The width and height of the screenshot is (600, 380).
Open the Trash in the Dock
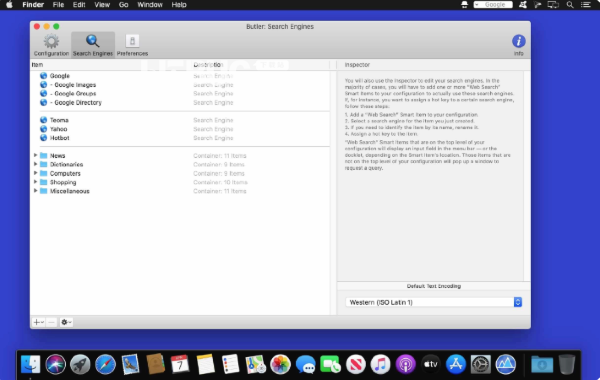[567, 364]
